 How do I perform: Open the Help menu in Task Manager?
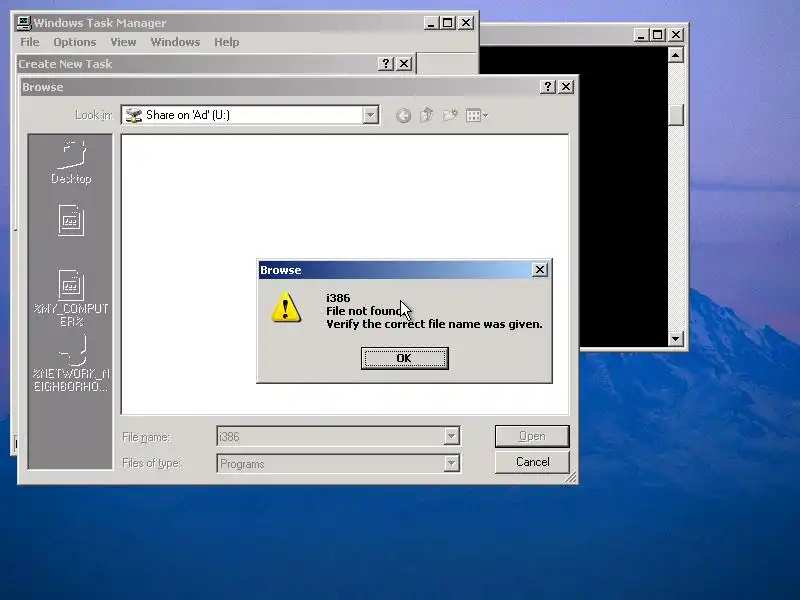227,42
